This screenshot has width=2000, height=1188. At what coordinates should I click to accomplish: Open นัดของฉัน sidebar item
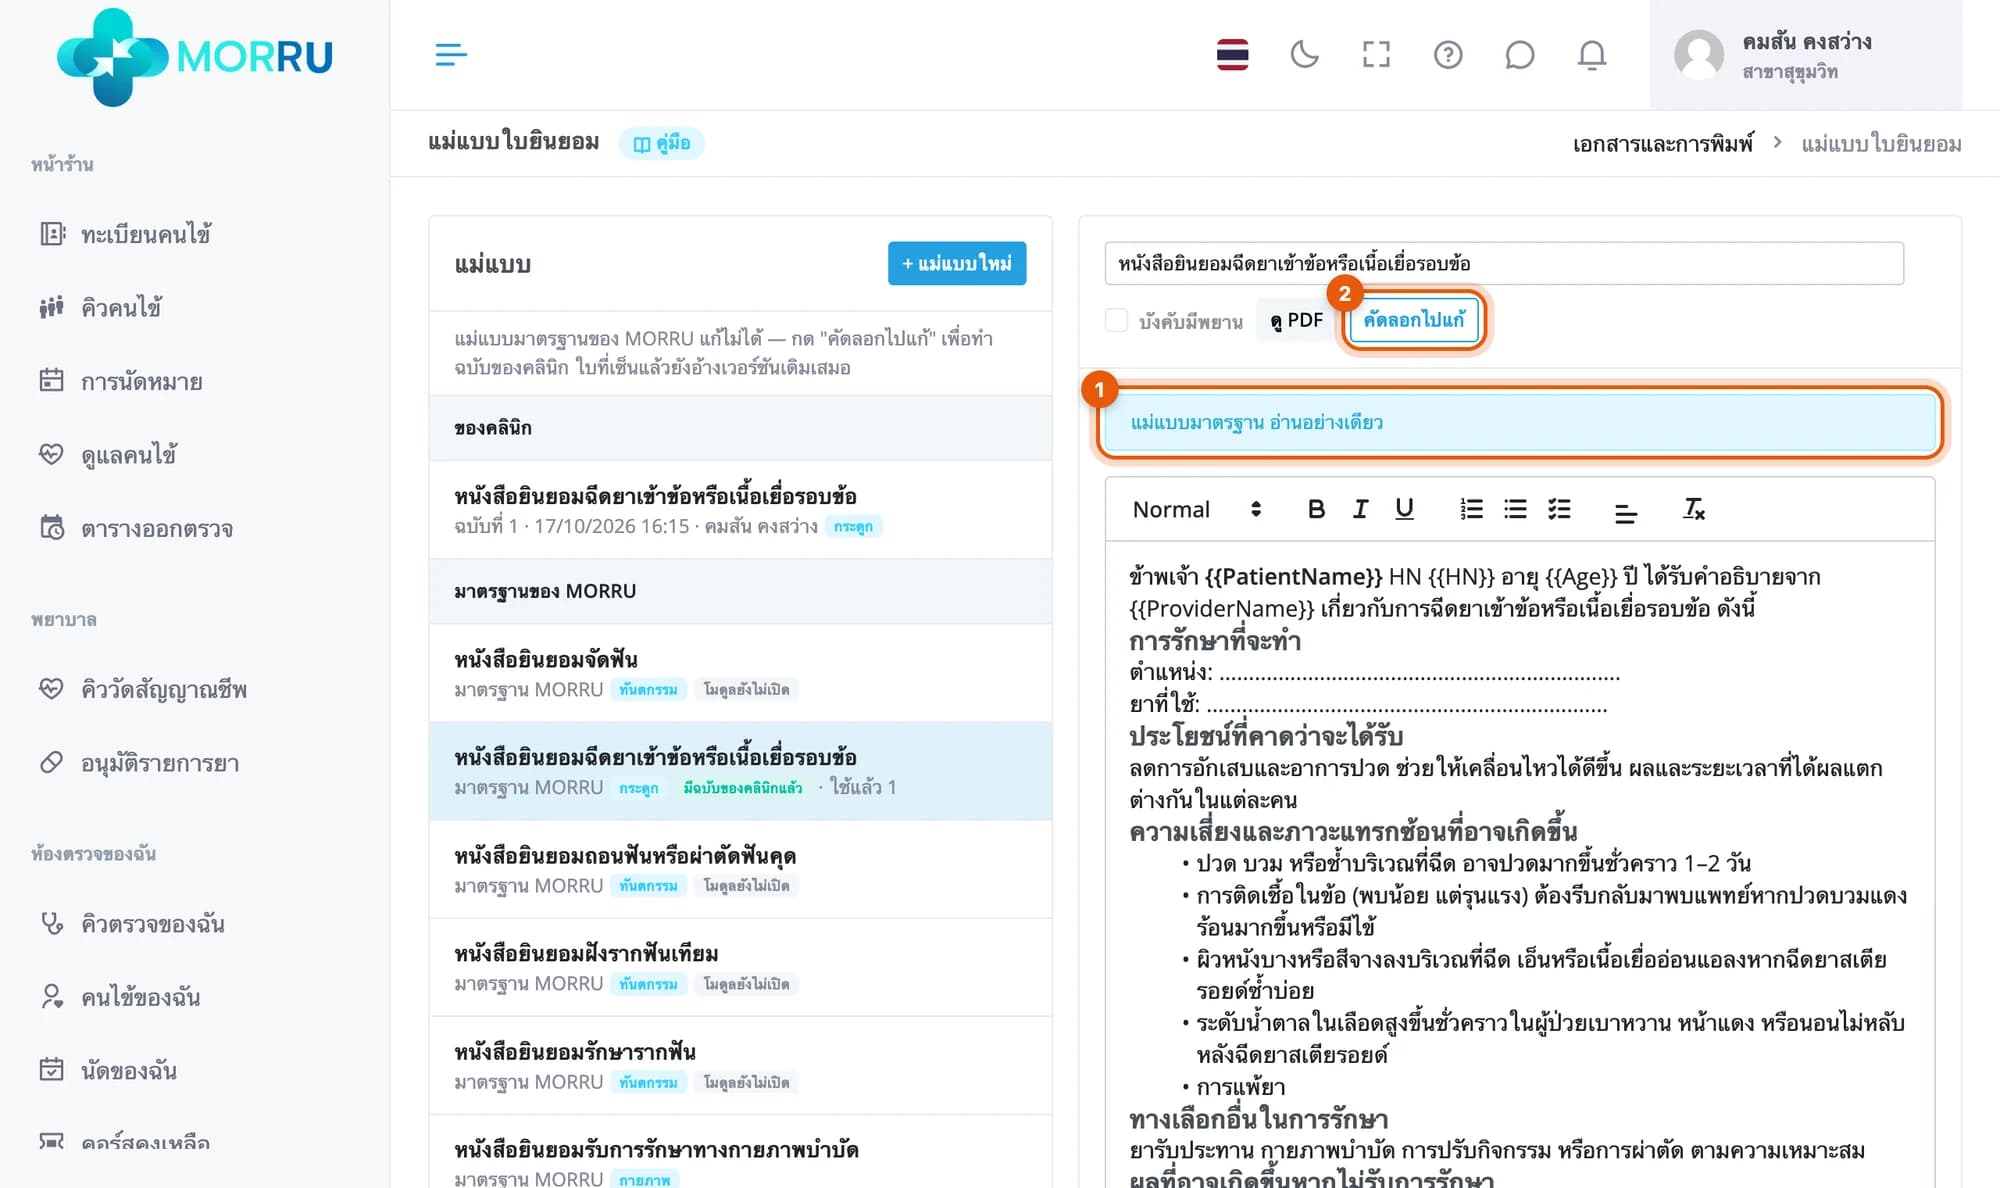point(108,1070)
